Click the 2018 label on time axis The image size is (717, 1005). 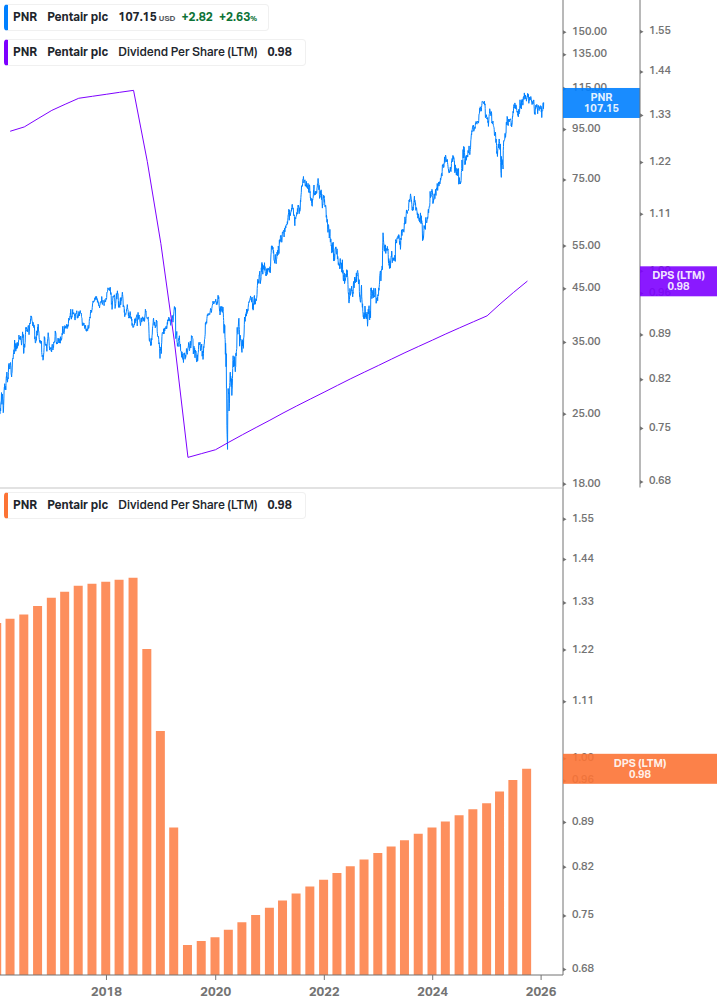(x=106, y=992)
